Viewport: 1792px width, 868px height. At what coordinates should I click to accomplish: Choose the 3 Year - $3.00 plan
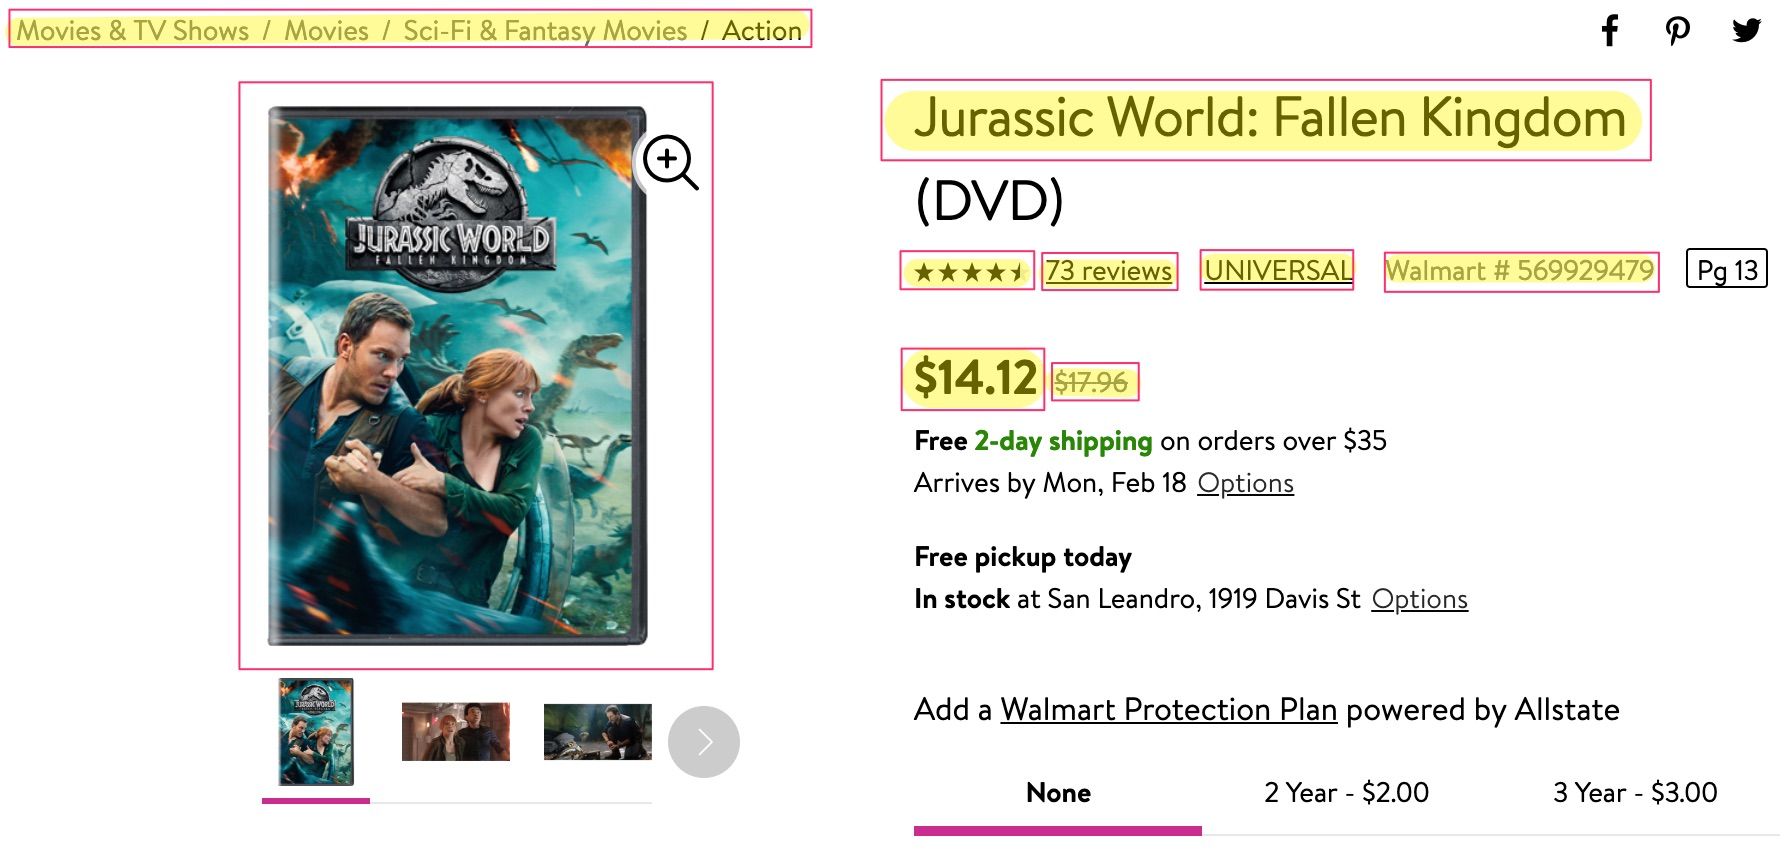click(x=1635, y=793)
